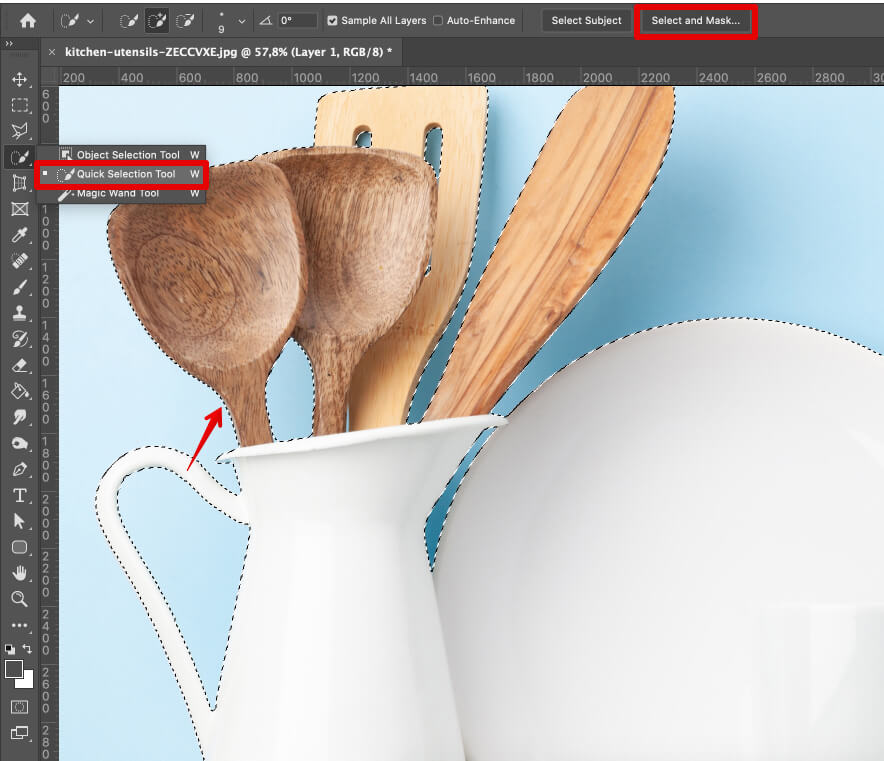Select the Brush tool
The height and width of the screenshot is (761, 884).
click(x=21, y=287)
